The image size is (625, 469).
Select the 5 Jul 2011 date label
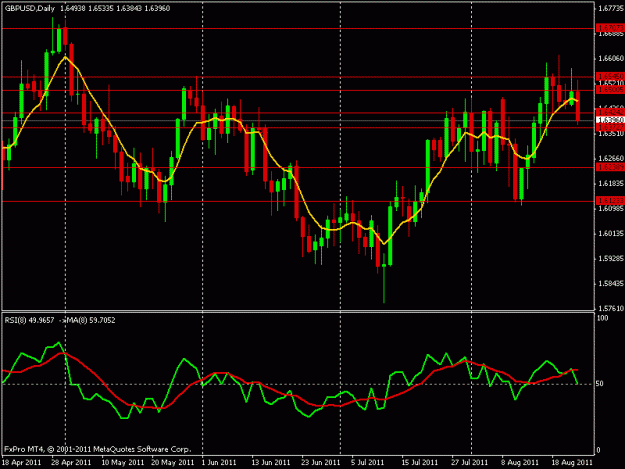click(x=368, y=463)
